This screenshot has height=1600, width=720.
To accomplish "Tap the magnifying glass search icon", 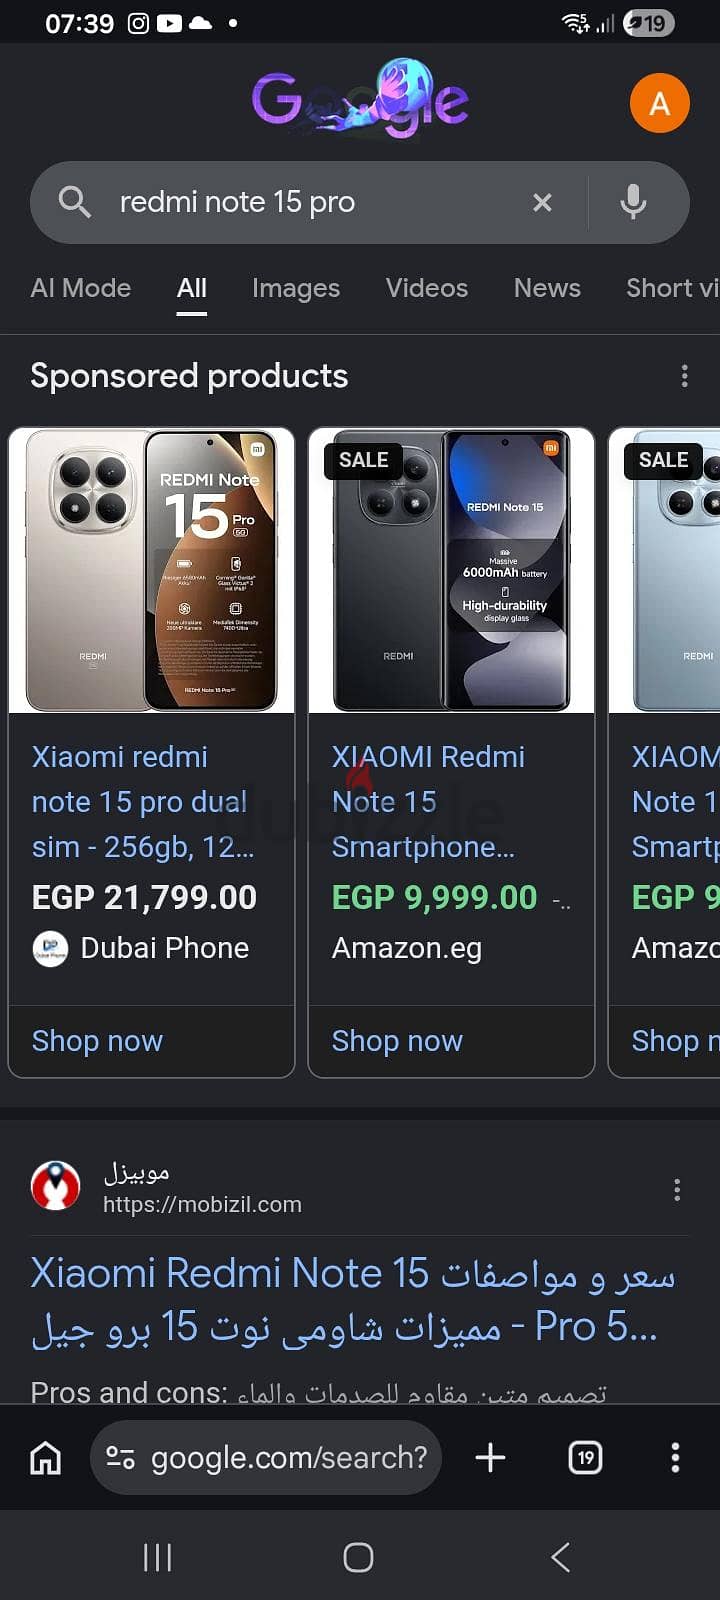I will point(75,202).
